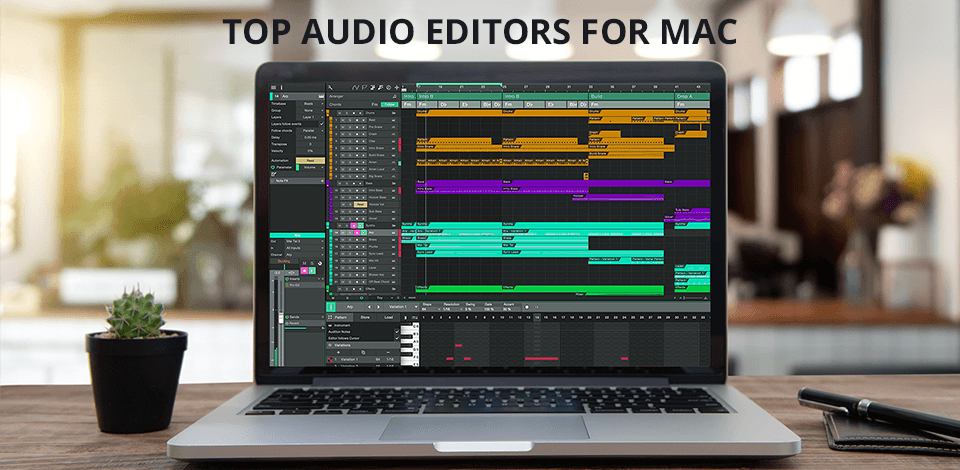The image size is (960, 470).
Task: Expand the Variations section header
Action: 363,345
